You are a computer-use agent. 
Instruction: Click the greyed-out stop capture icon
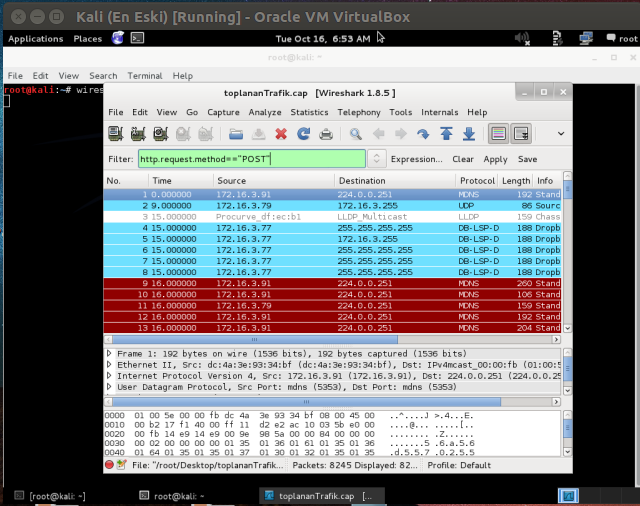pos(183,134)
